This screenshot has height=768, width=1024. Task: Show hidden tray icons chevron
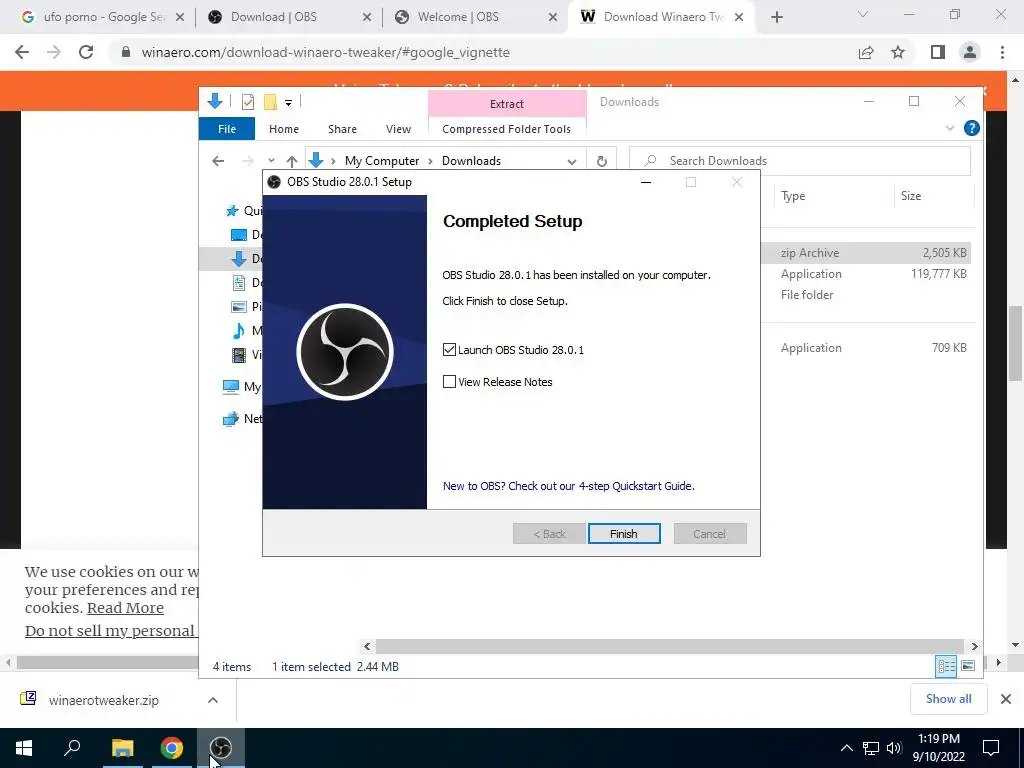[846, 748]
